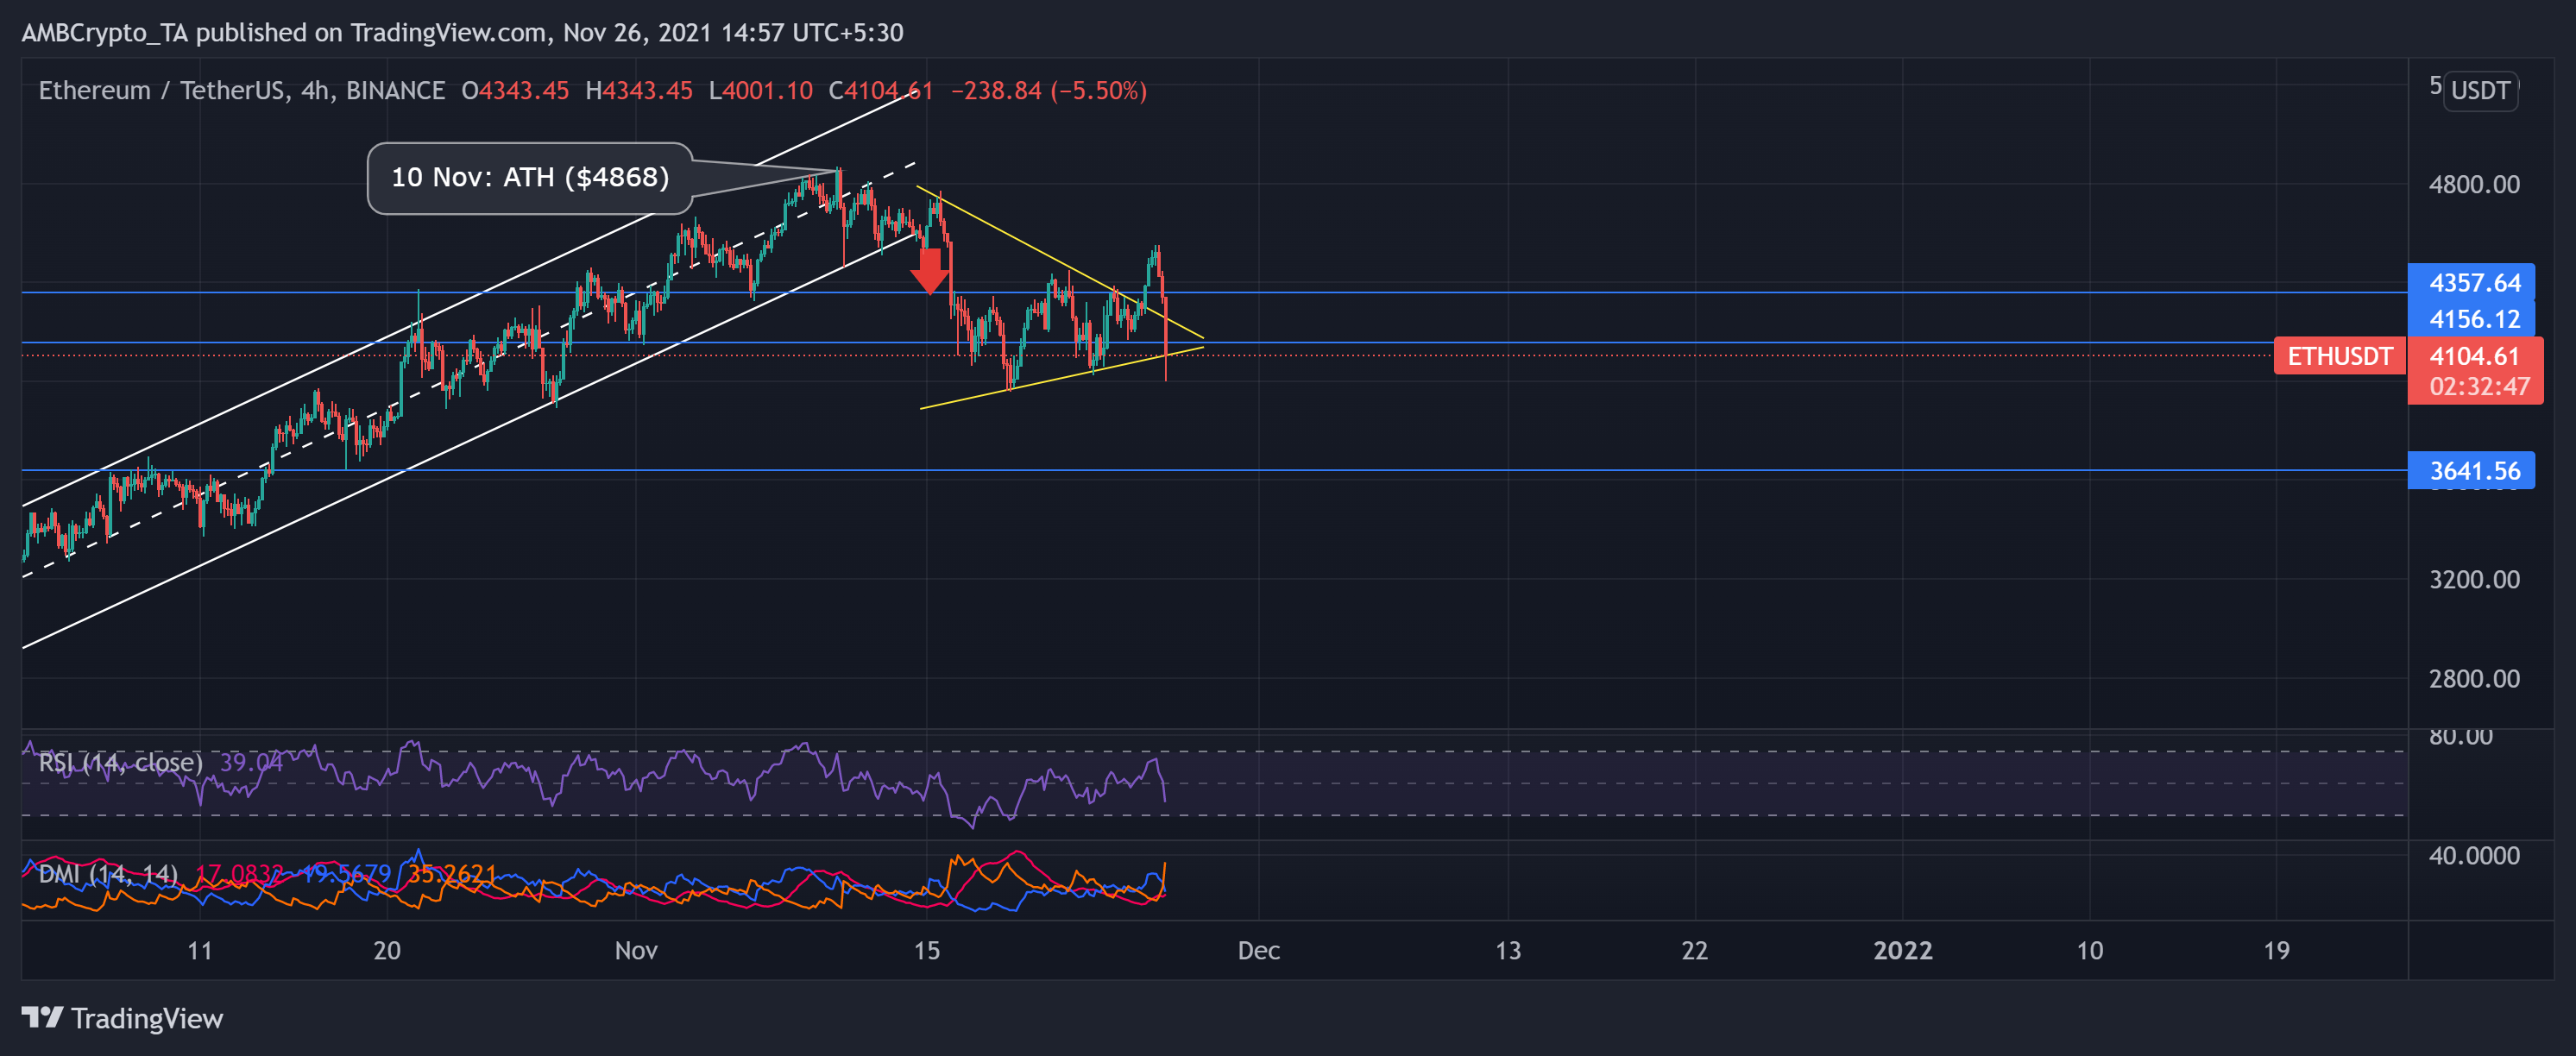
Task: Click the '22' date axis label
Action: tap(1694, 950)
